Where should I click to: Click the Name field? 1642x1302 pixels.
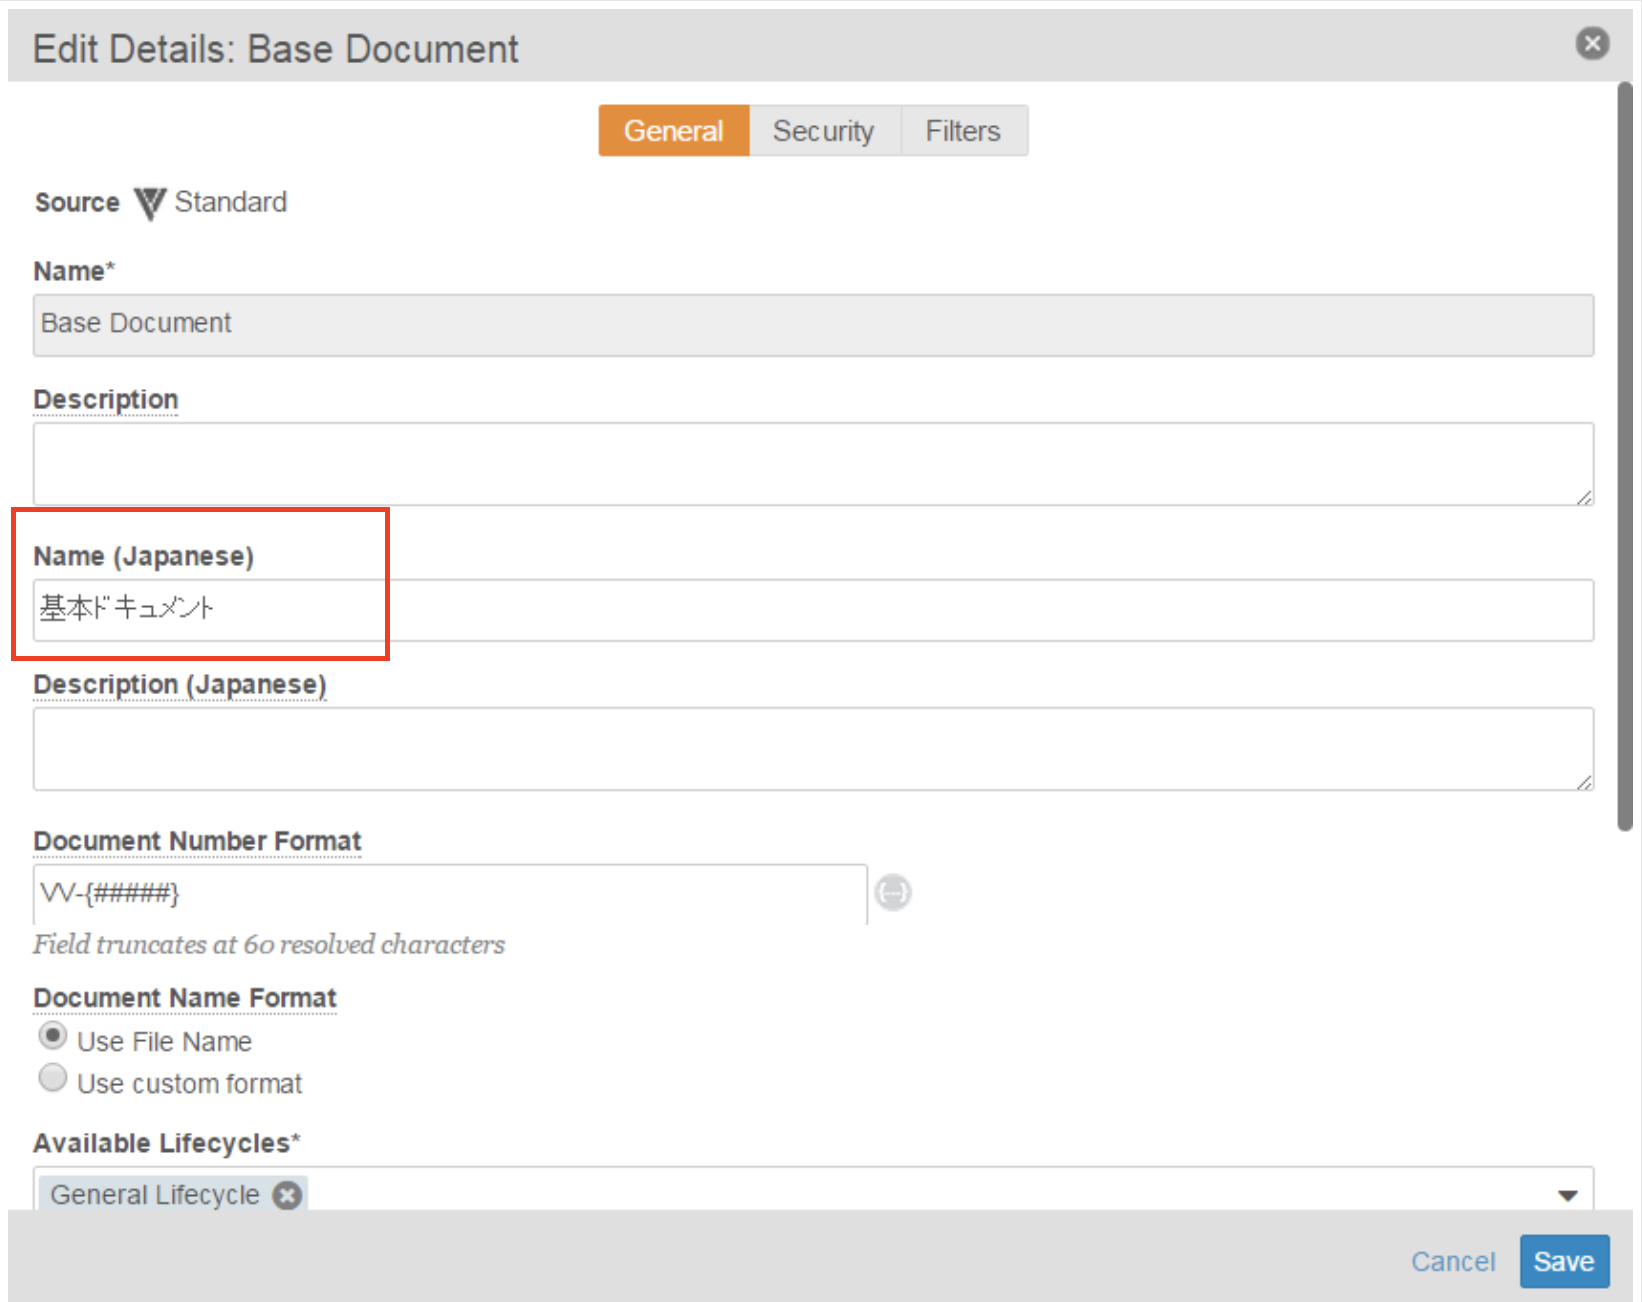[812, 325]
